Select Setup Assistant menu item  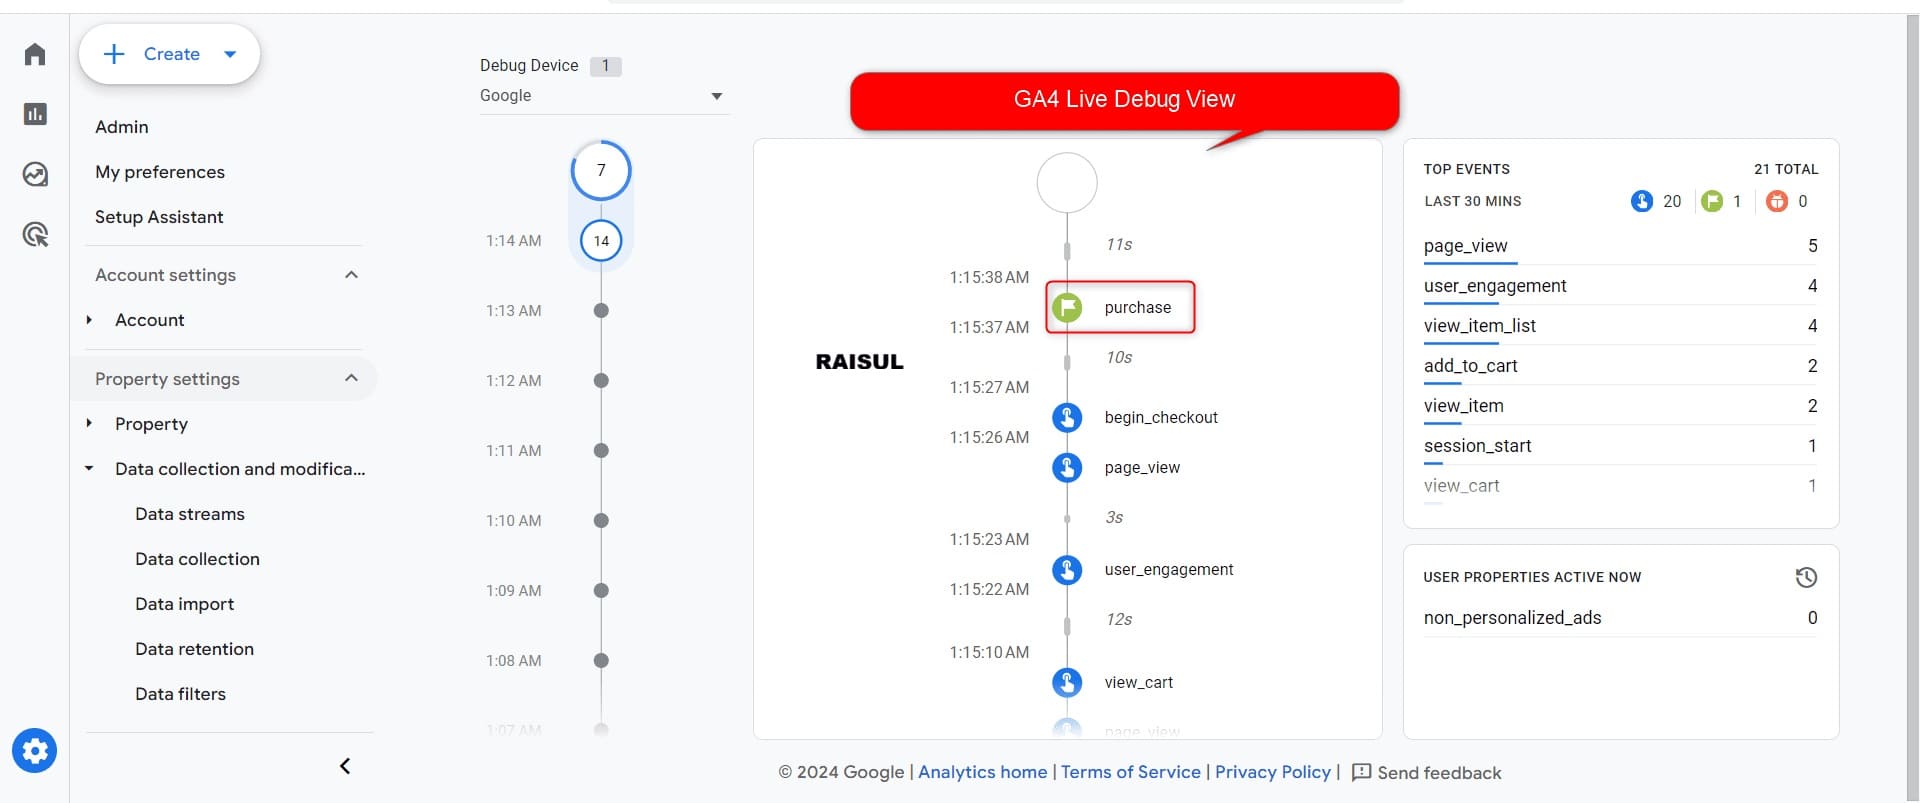159,217
